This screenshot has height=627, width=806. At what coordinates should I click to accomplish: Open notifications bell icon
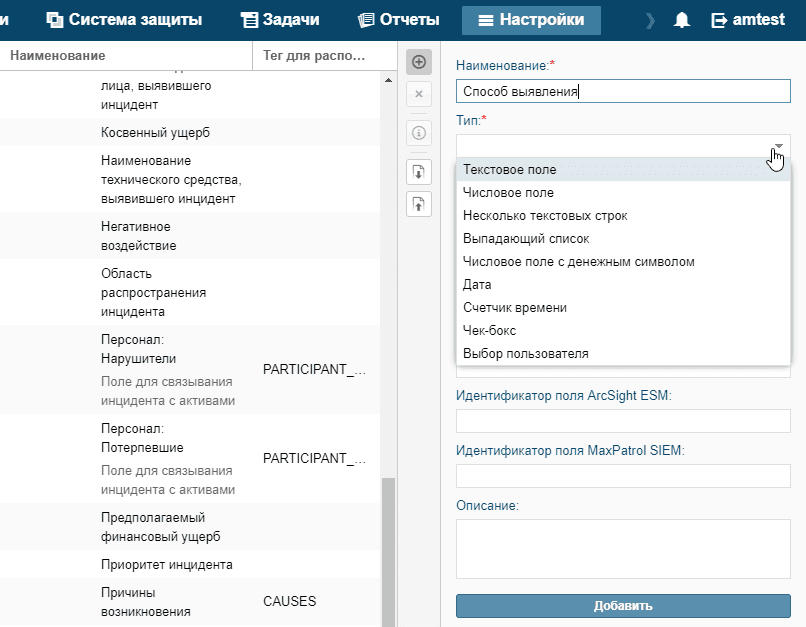[x=683, y=20]
